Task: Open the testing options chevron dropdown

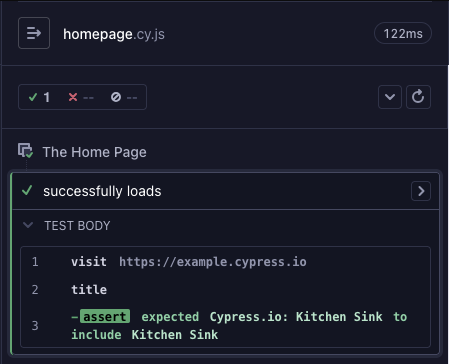Action: pyautogui.click(x=390, y=97)
